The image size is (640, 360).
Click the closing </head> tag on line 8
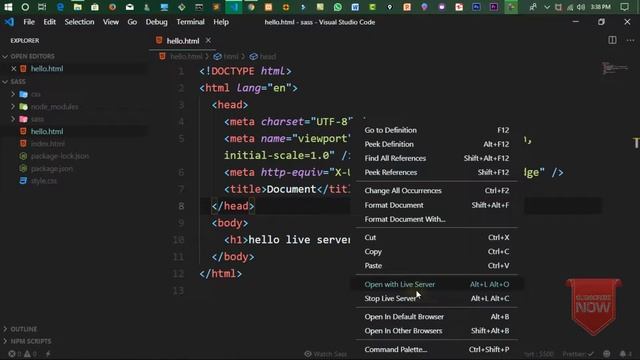tap(233, 206)
